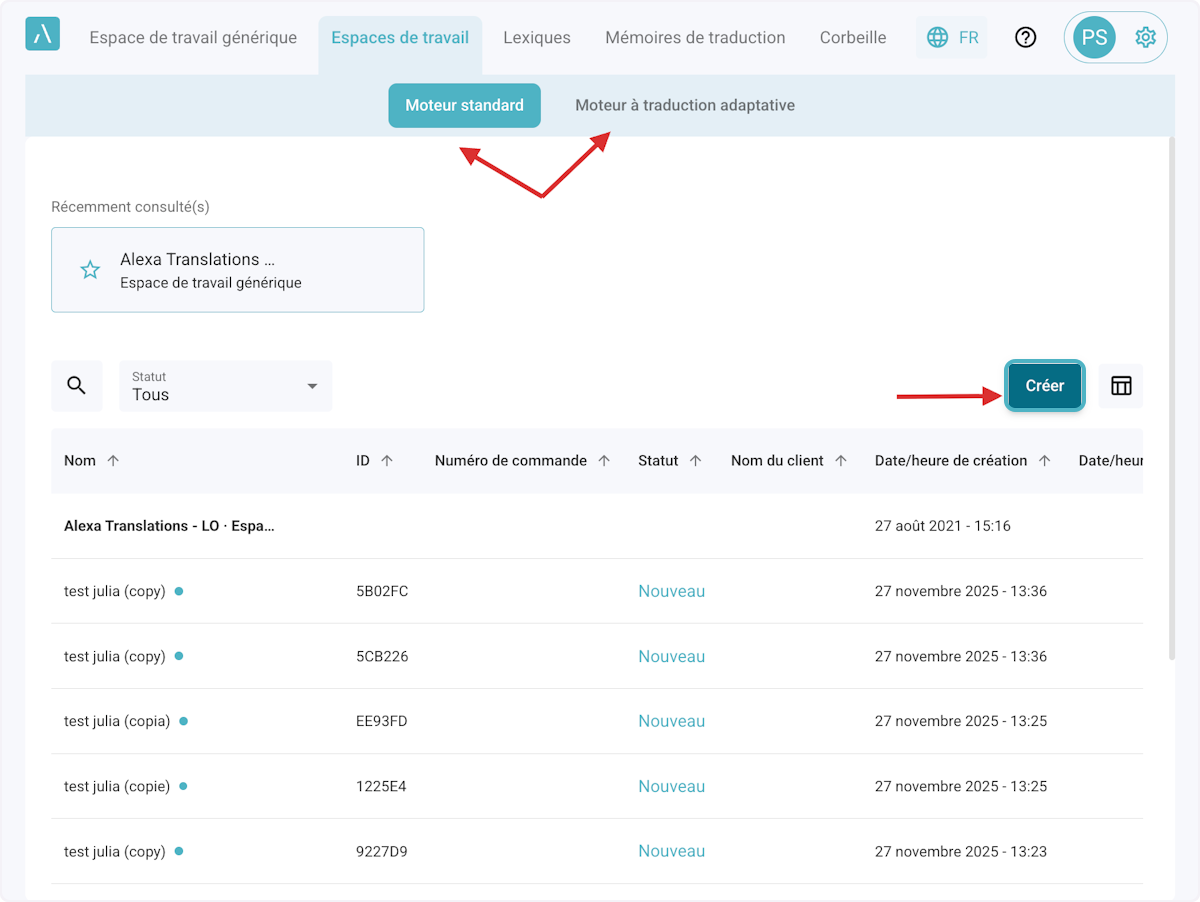Star the Alexa Translations recent workspace
The image size is (1200, 902).
(90, 270)
